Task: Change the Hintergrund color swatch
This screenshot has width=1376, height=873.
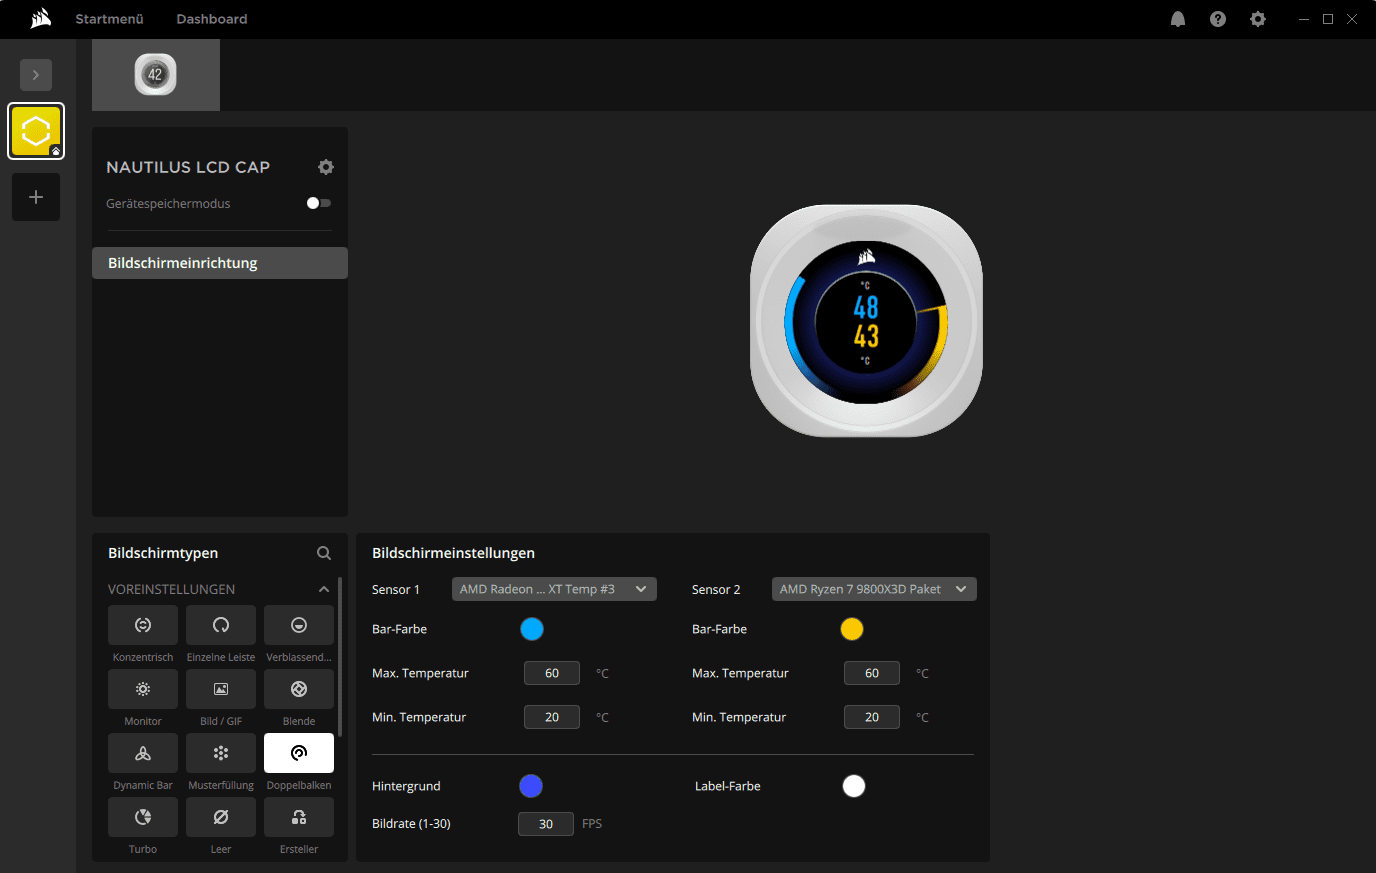Action: tap(531, 786)
